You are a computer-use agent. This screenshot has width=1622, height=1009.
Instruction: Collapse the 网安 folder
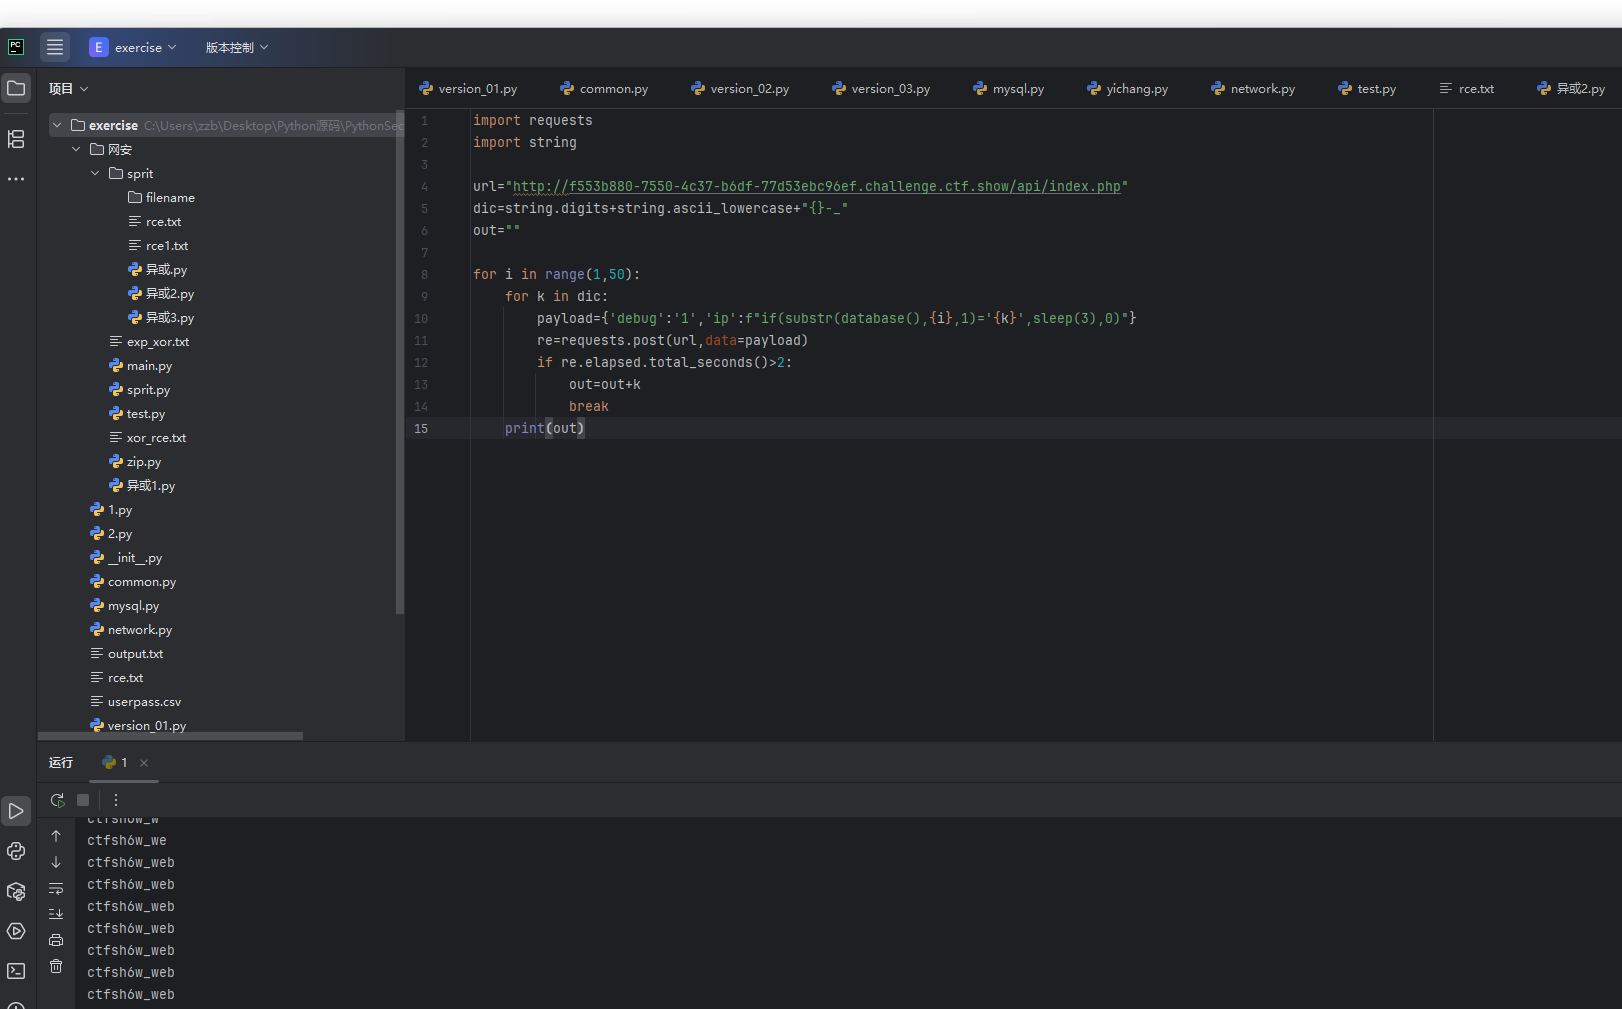(76, 149)
